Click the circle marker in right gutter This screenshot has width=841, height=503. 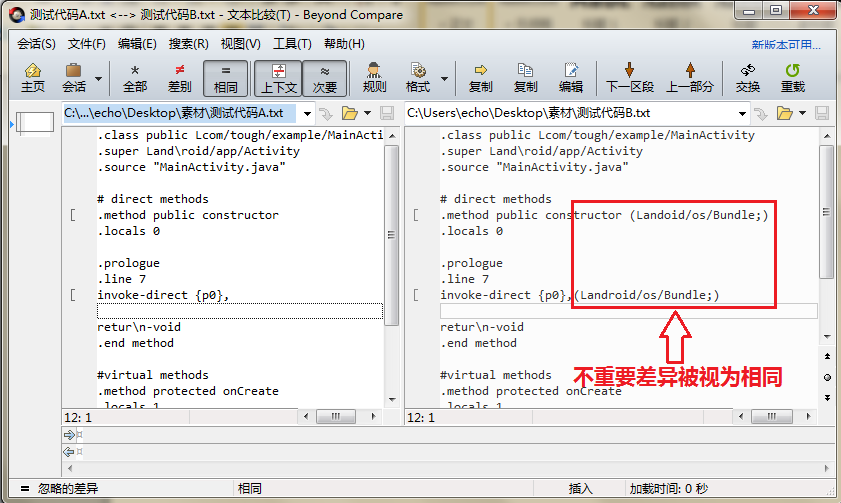pos(827,378)
